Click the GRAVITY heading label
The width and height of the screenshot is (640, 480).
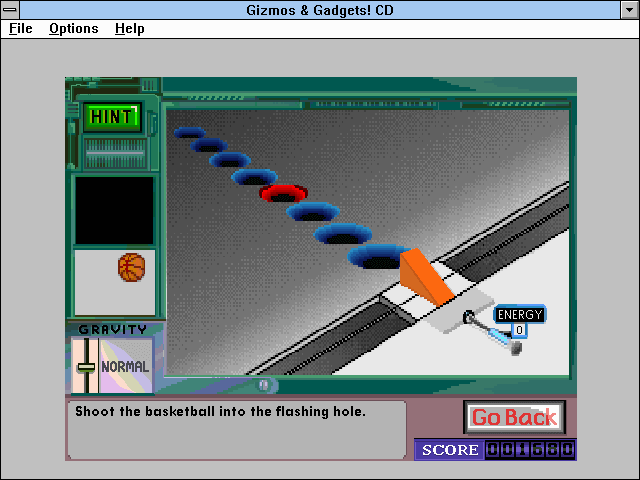point(113,329)
